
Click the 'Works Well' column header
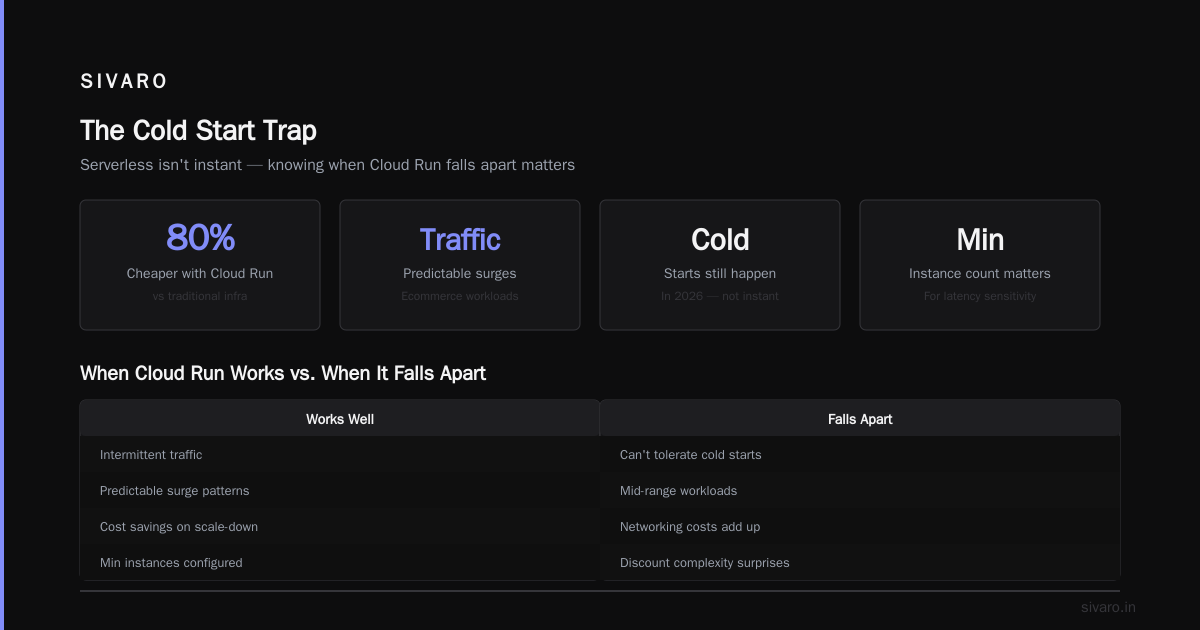[x=340, y=419]
